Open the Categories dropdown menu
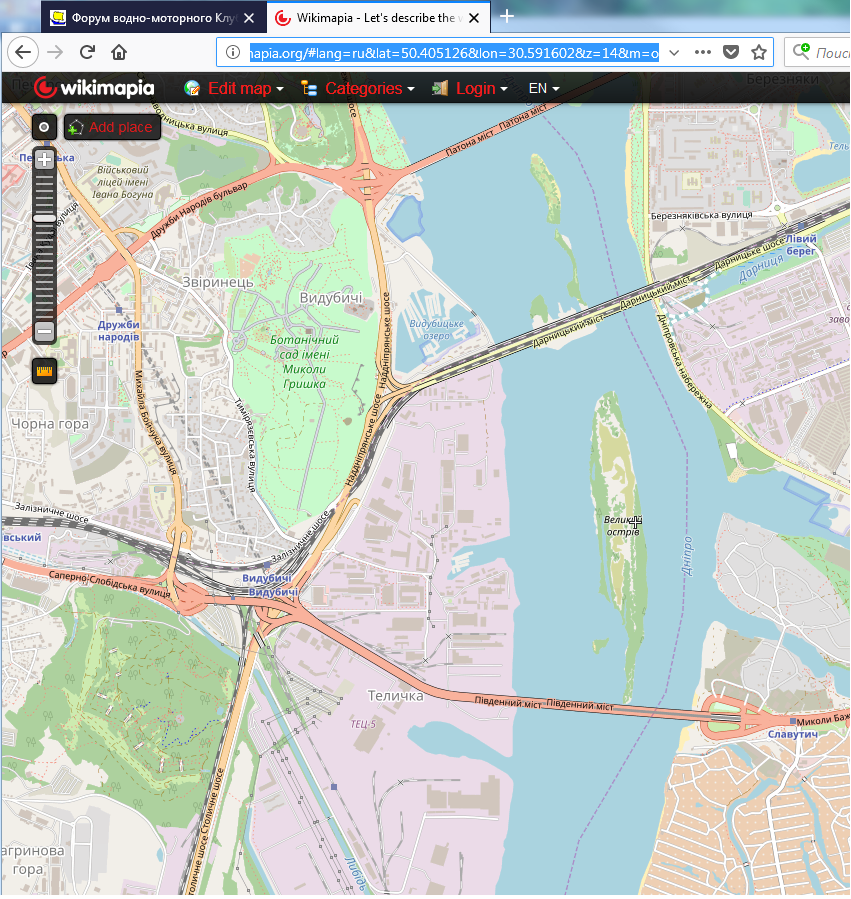Image resolution: width=851 pixels, height=899 pixels. point(358,88)
